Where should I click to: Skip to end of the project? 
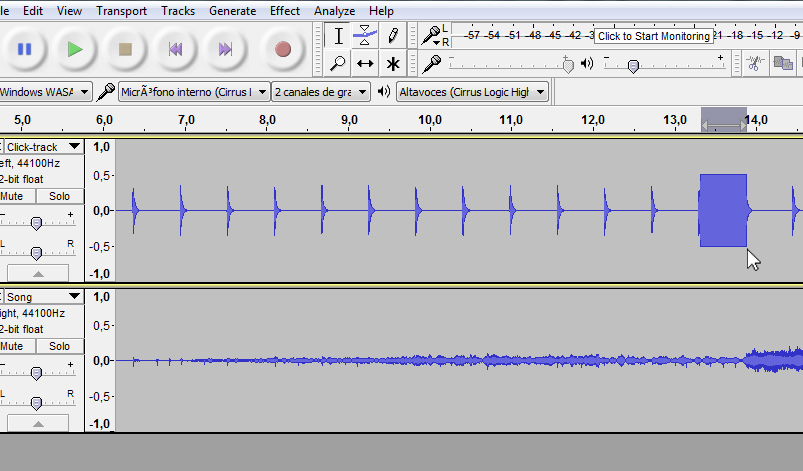click(225, 49)
